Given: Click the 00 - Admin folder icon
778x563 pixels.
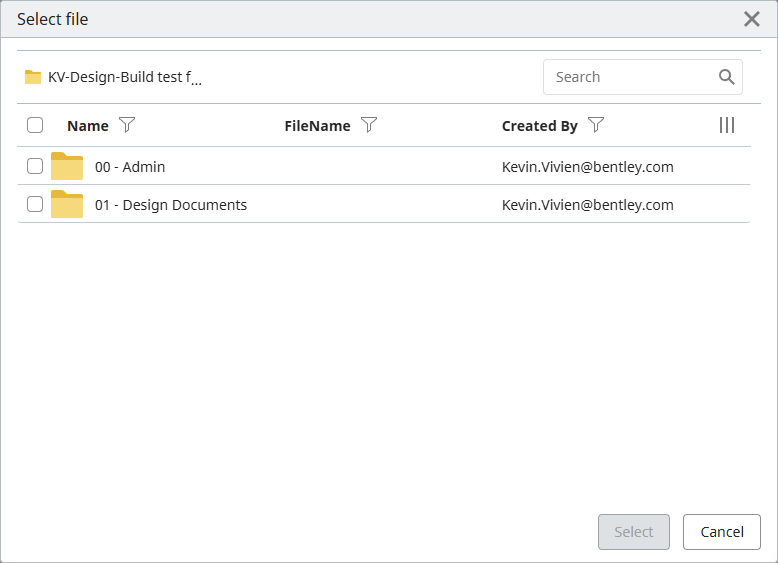Looking at the screenshot, I should point(67,166).
